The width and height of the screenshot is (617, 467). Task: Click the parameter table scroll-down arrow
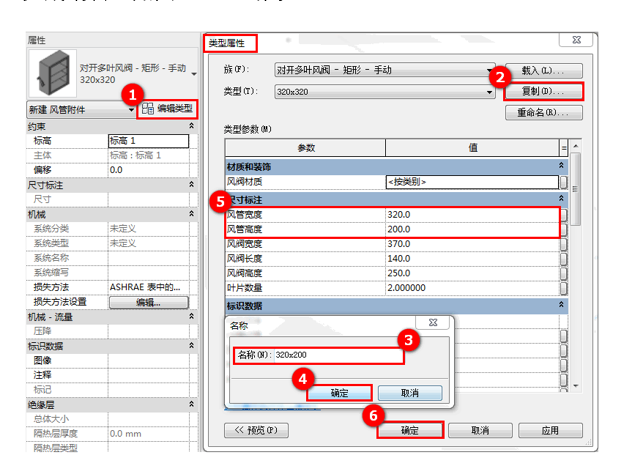tap(575, 386)
